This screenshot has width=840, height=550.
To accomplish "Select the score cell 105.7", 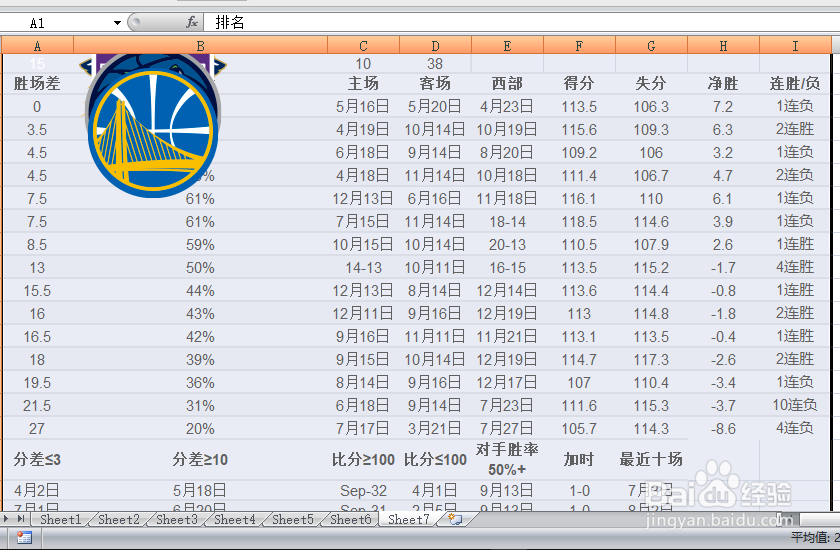I will click(579, 428).
